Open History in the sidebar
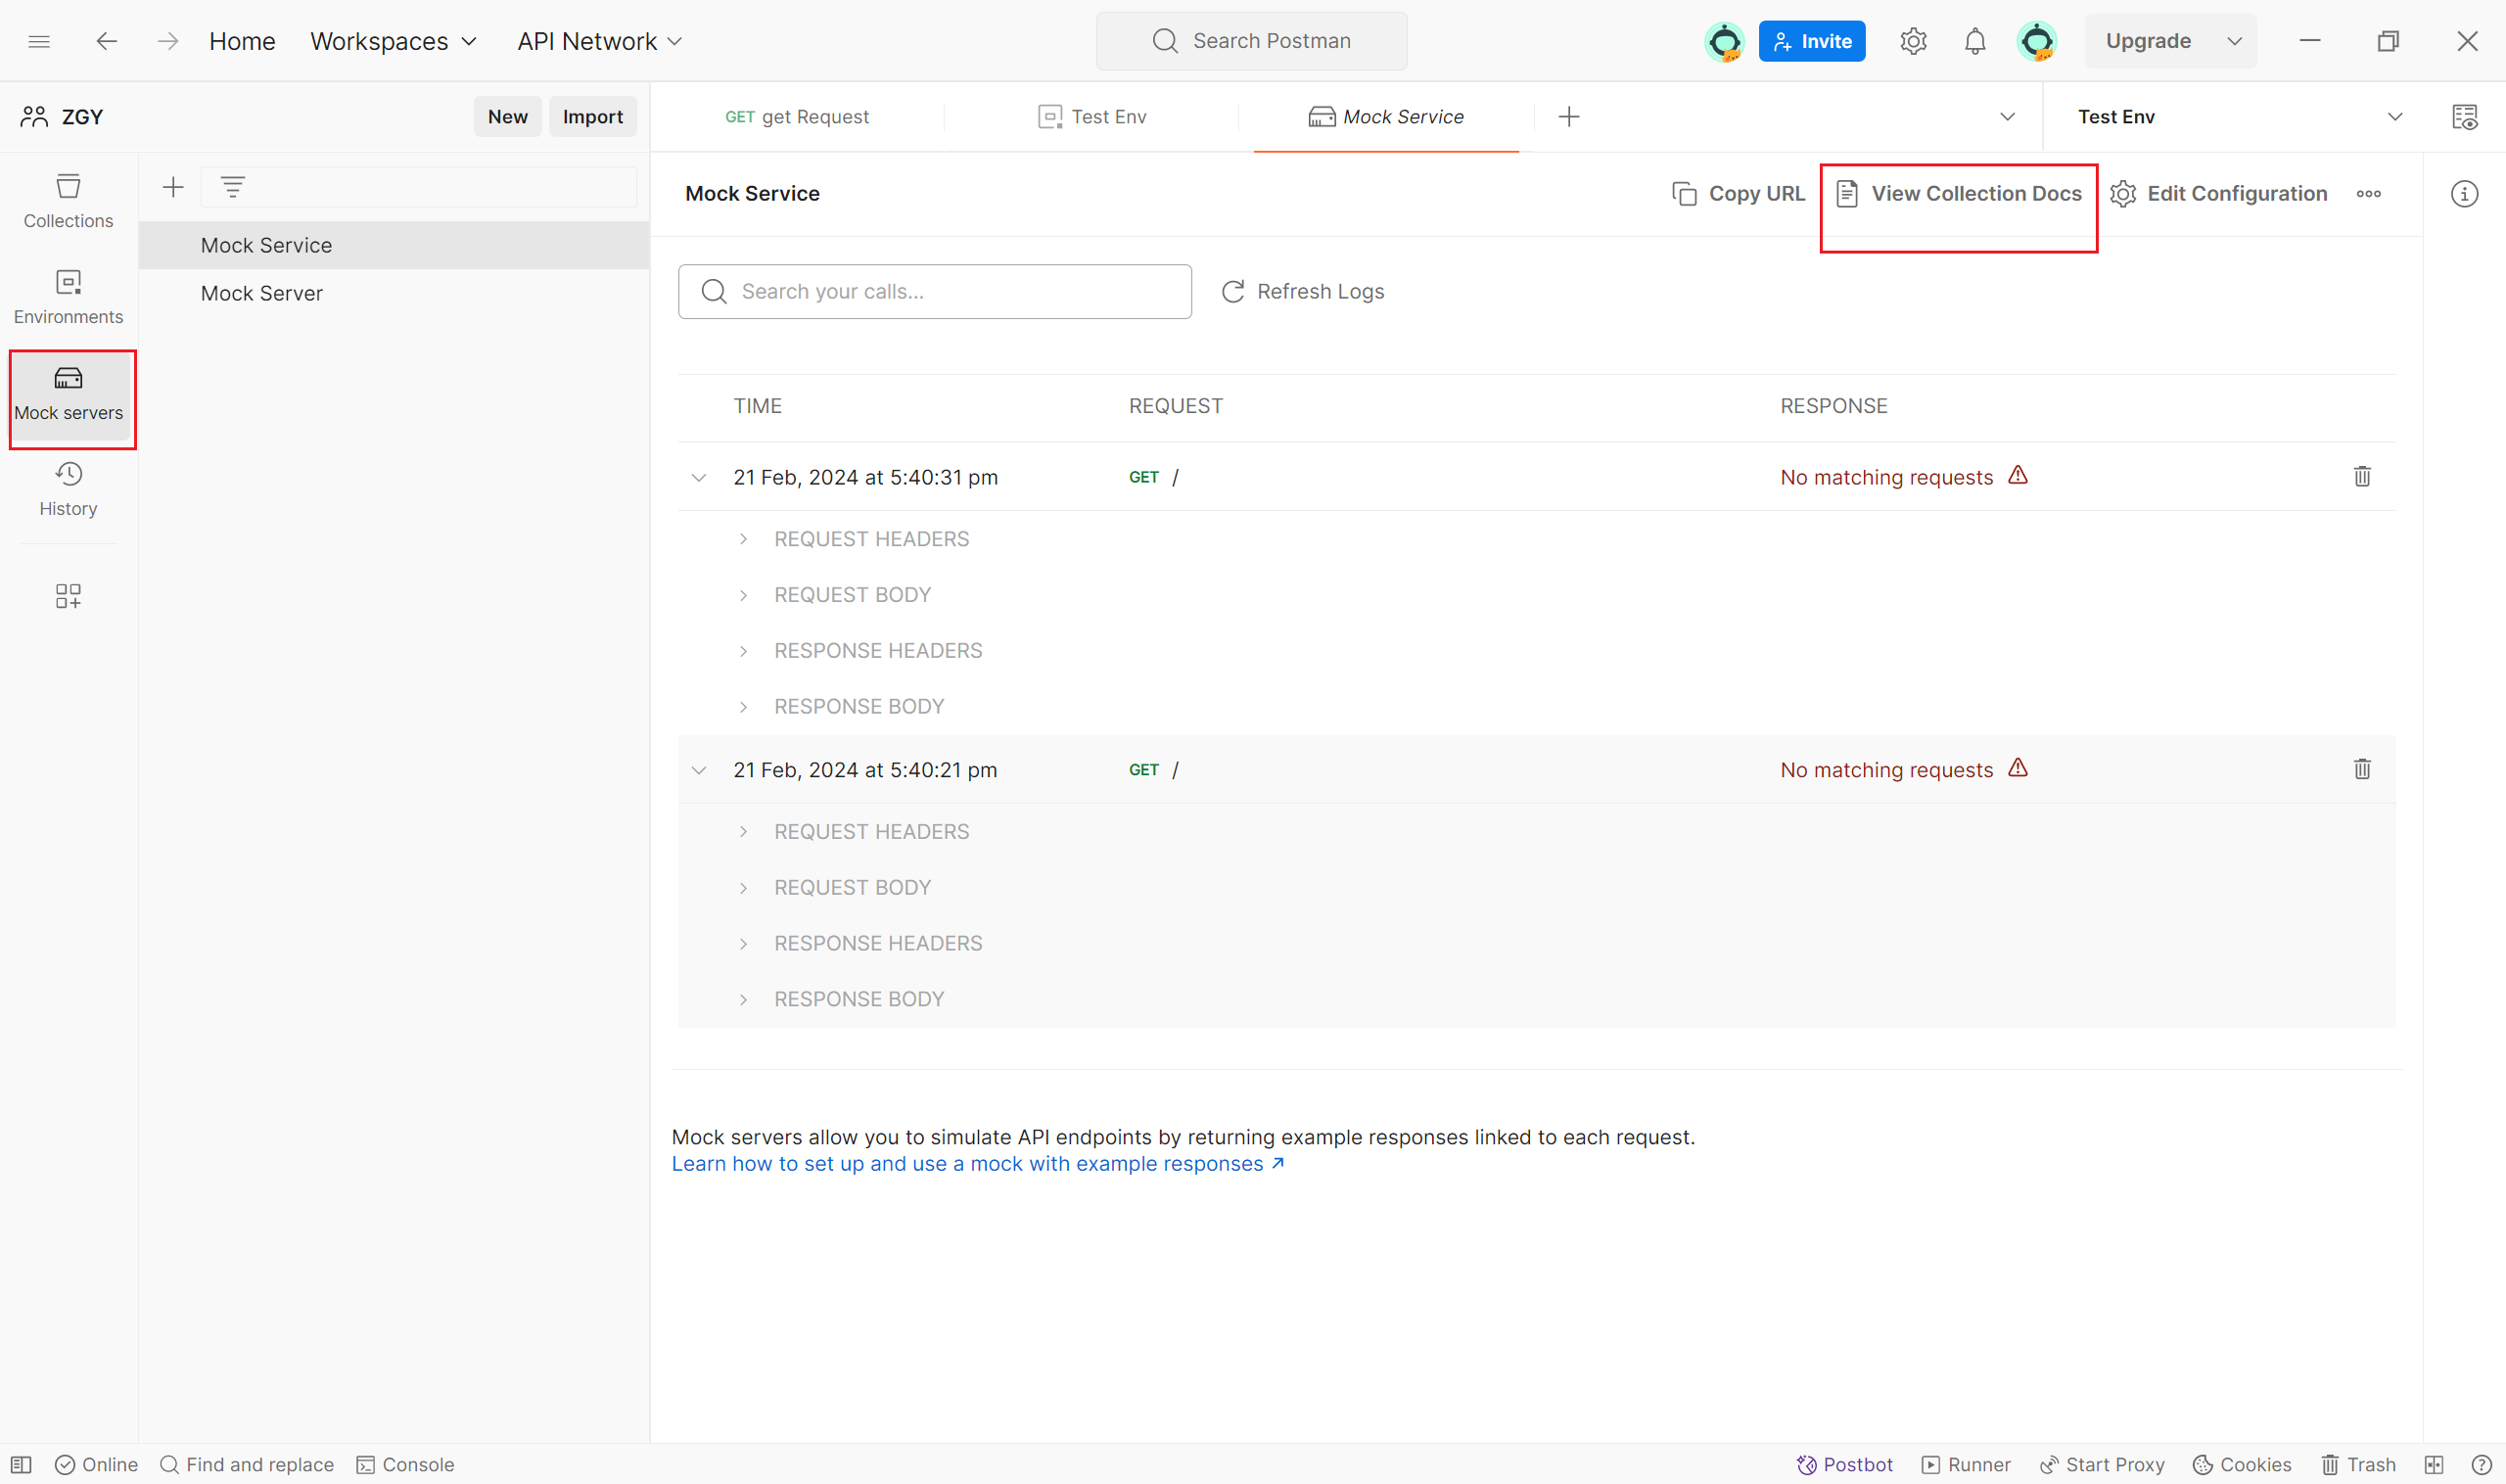Image resolution: width=2506 pixels, height=1484 pixels. coord(68,489)
